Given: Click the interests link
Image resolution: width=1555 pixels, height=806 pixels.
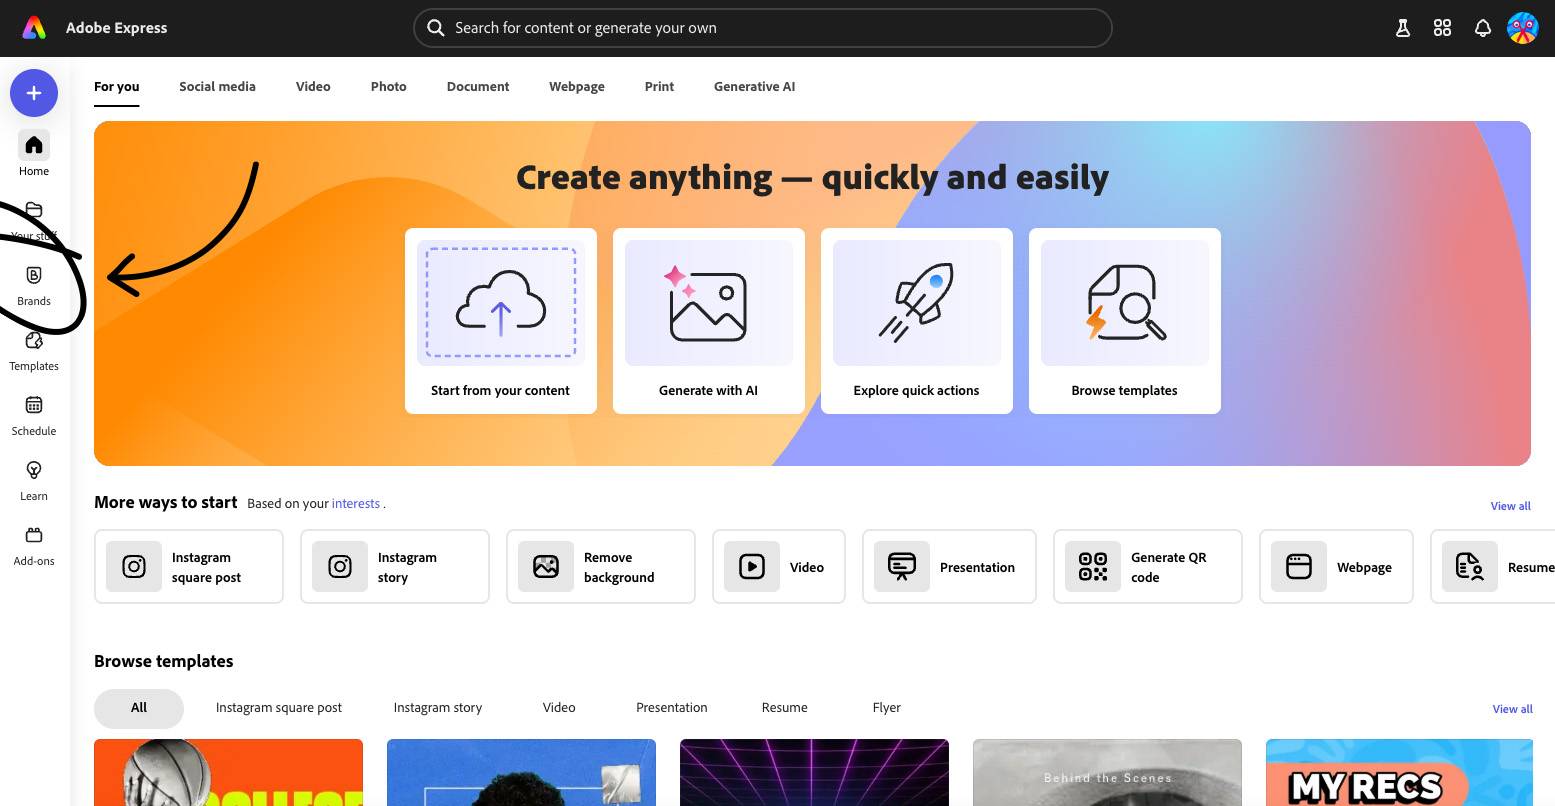Looking at the screenshot, I should [356, 504].
